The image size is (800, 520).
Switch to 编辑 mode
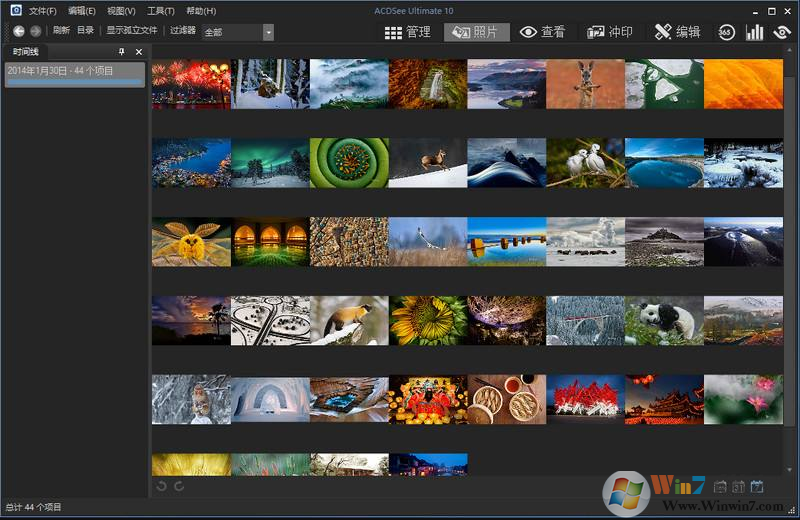click(677, 32)
